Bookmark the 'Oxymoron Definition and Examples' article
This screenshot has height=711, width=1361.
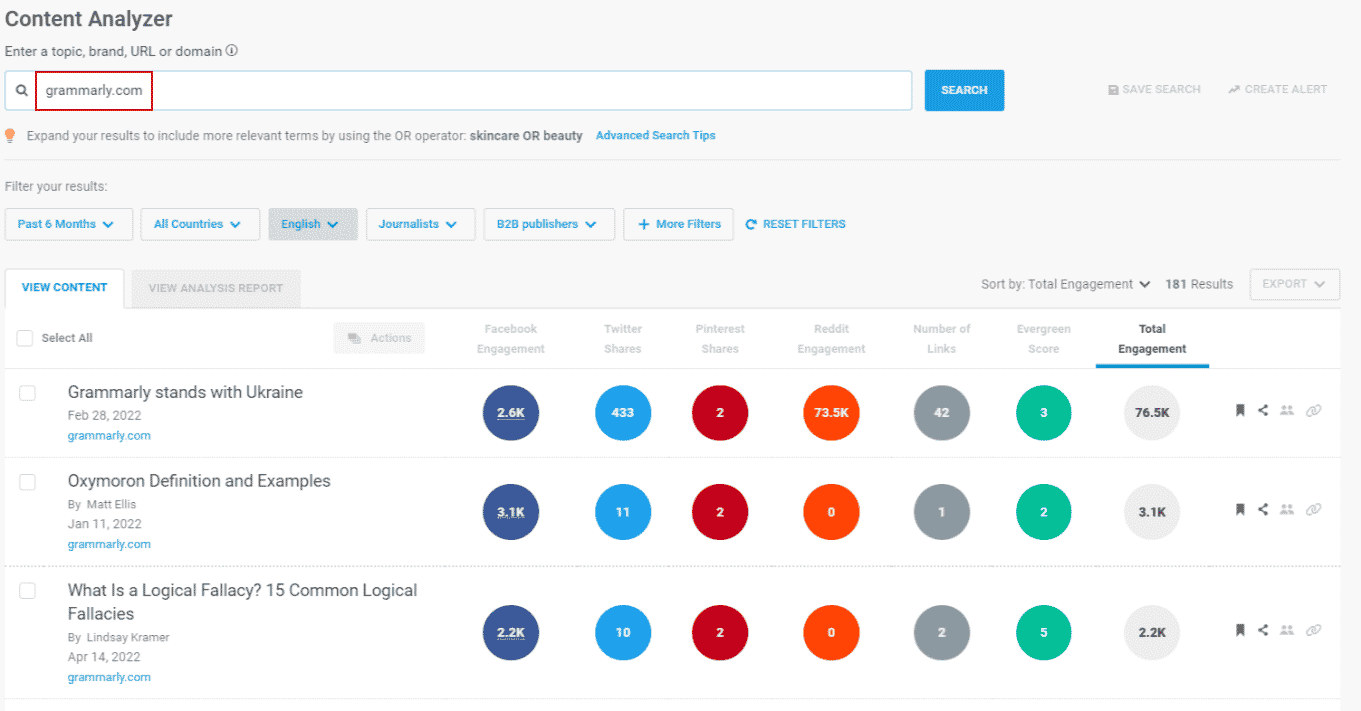click(1240, 509)
